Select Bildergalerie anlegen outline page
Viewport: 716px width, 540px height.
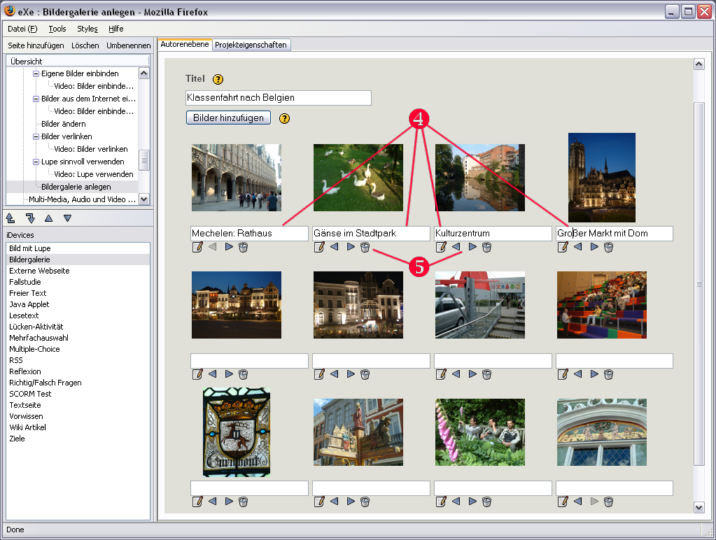click(76, 187)
